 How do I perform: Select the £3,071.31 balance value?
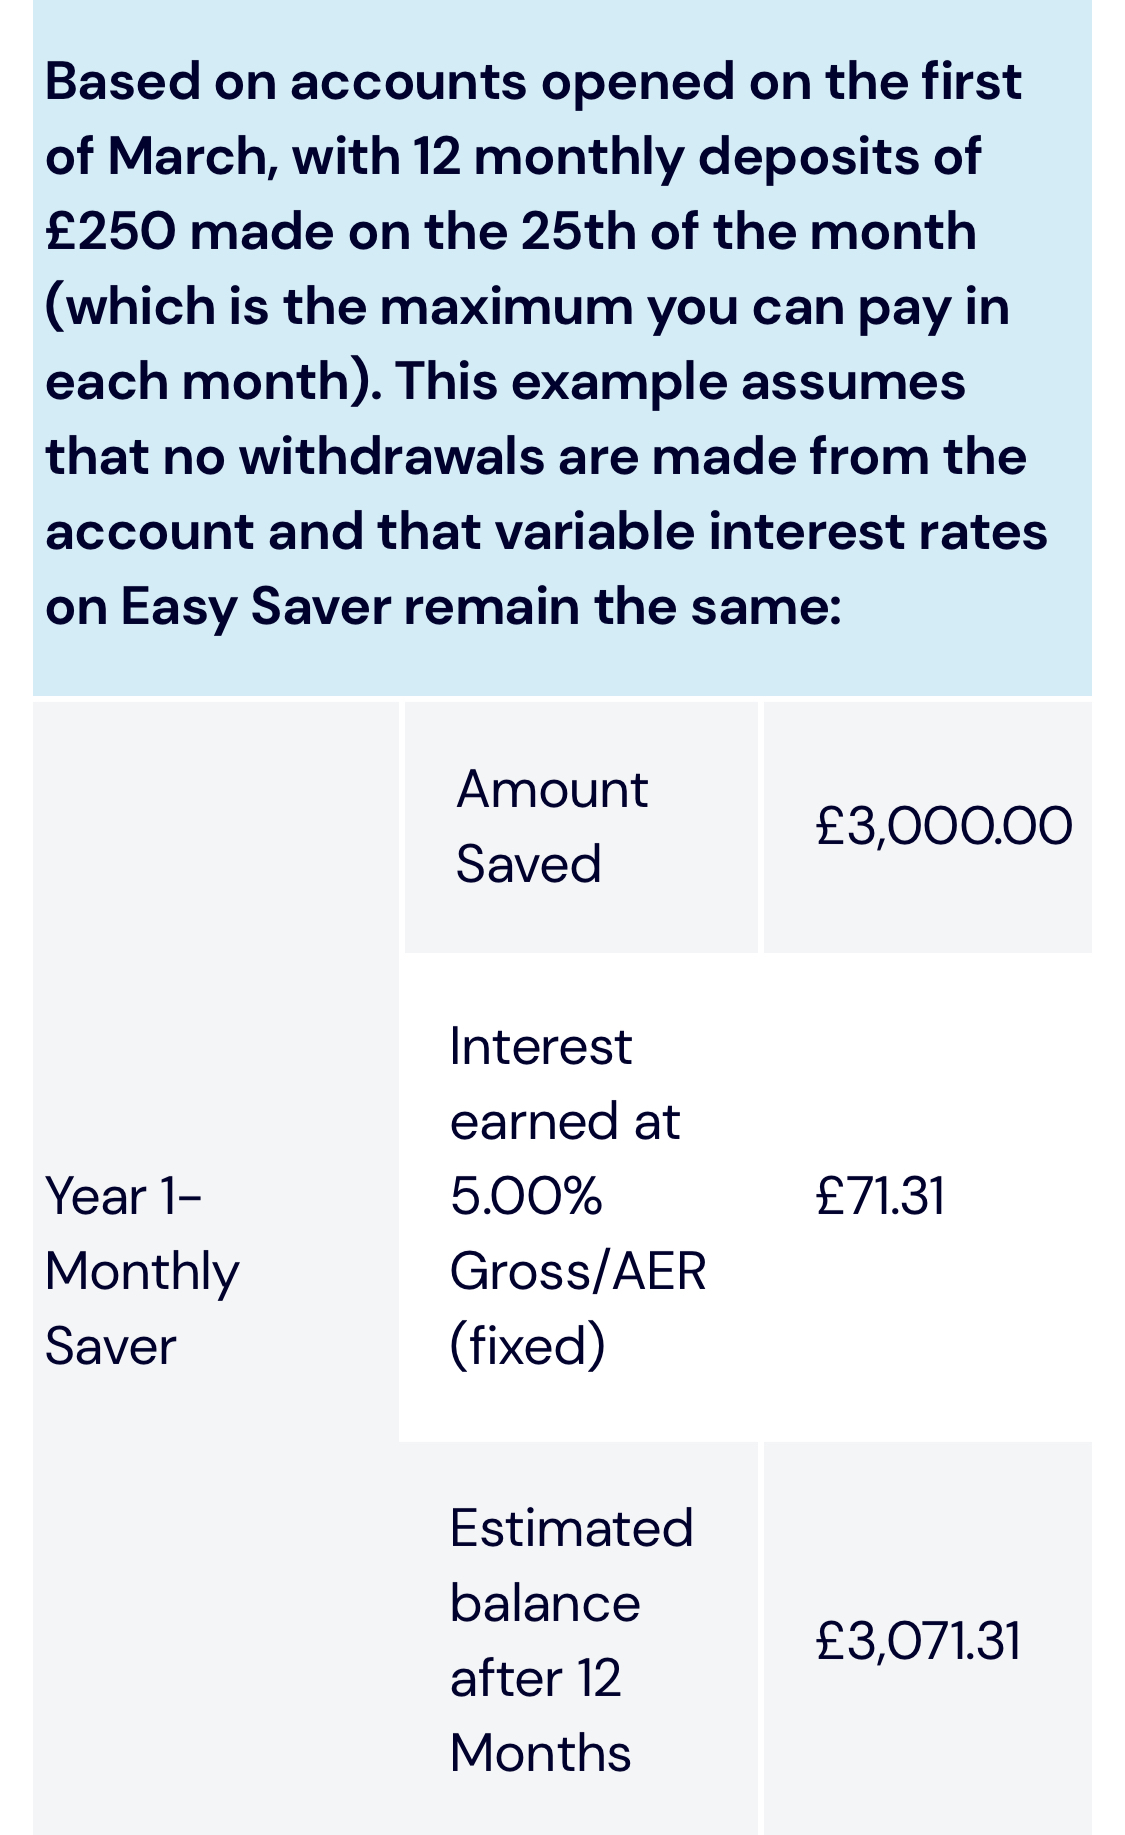tap(918, 1641)
